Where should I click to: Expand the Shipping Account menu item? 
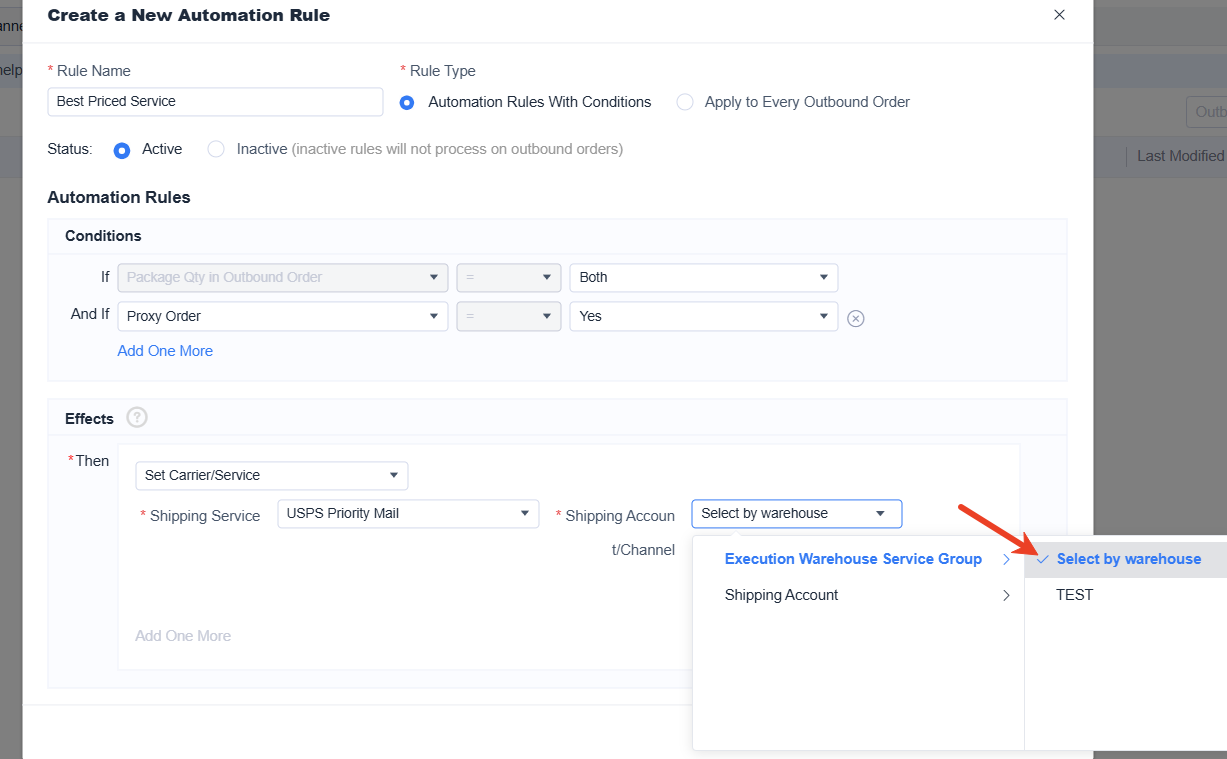(x=858, y=595)
